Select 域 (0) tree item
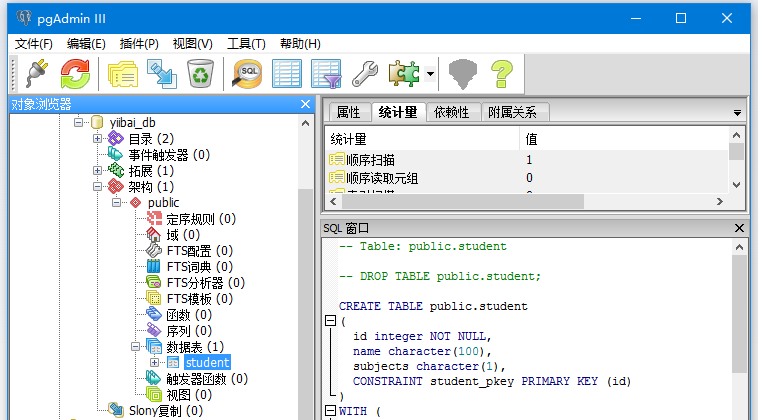Viewport: 758px width, 420px height. [183, 235]
